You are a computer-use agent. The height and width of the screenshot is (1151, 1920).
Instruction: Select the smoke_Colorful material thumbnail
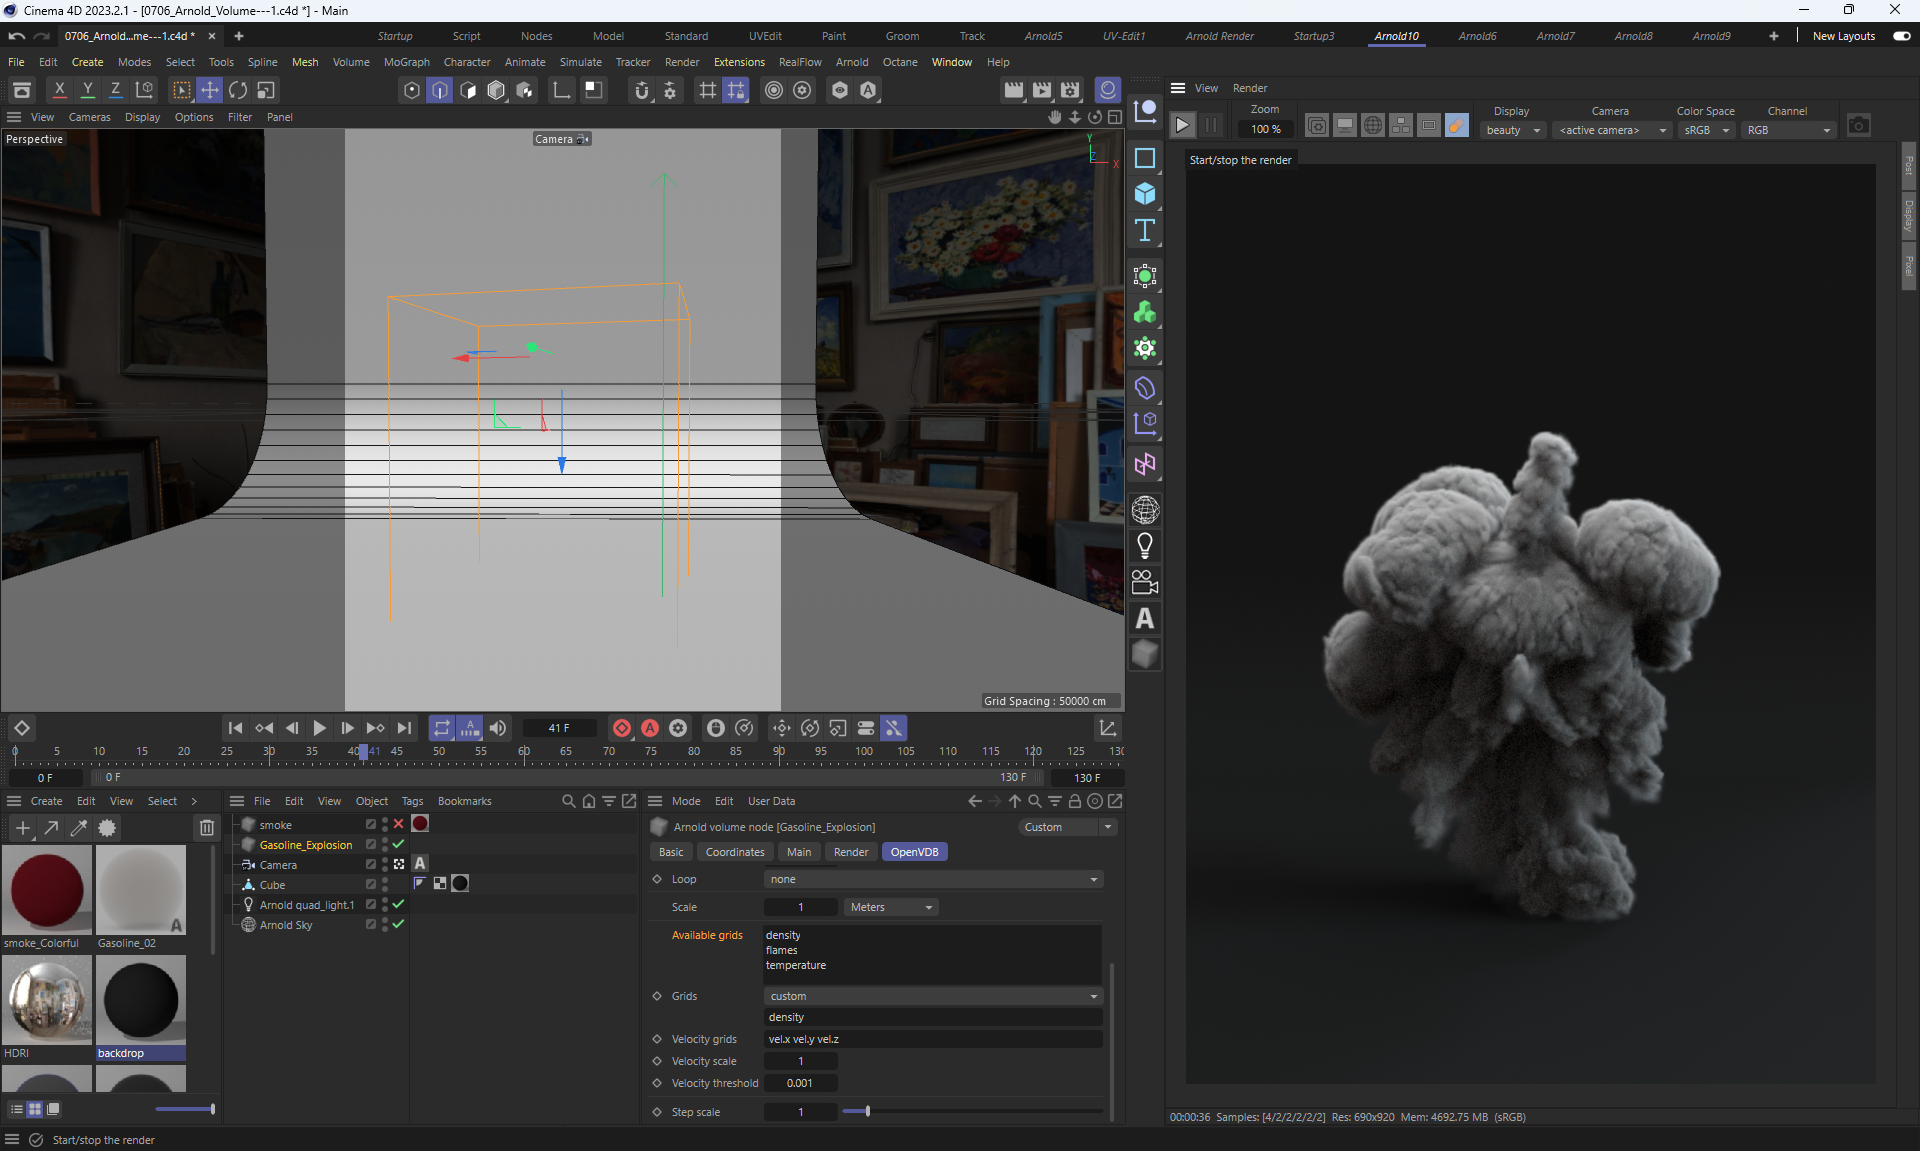pyautogui.click(x=46, y=890)
